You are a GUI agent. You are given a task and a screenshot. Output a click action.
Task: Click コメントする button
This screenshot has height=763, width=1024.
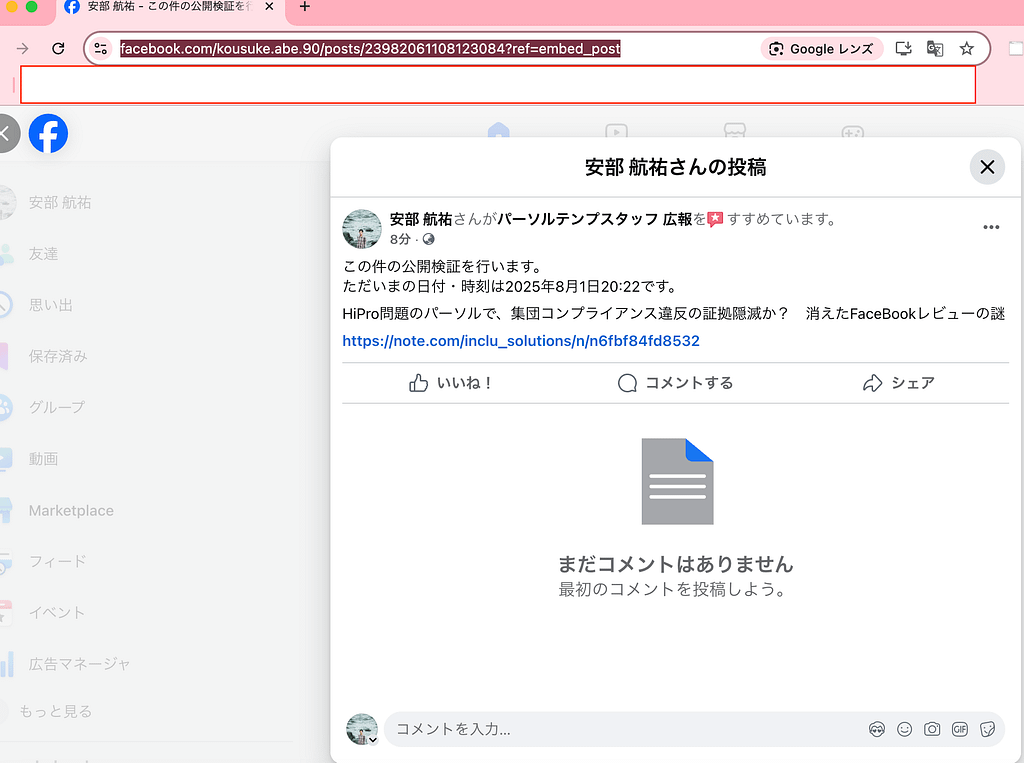(675, 383)
